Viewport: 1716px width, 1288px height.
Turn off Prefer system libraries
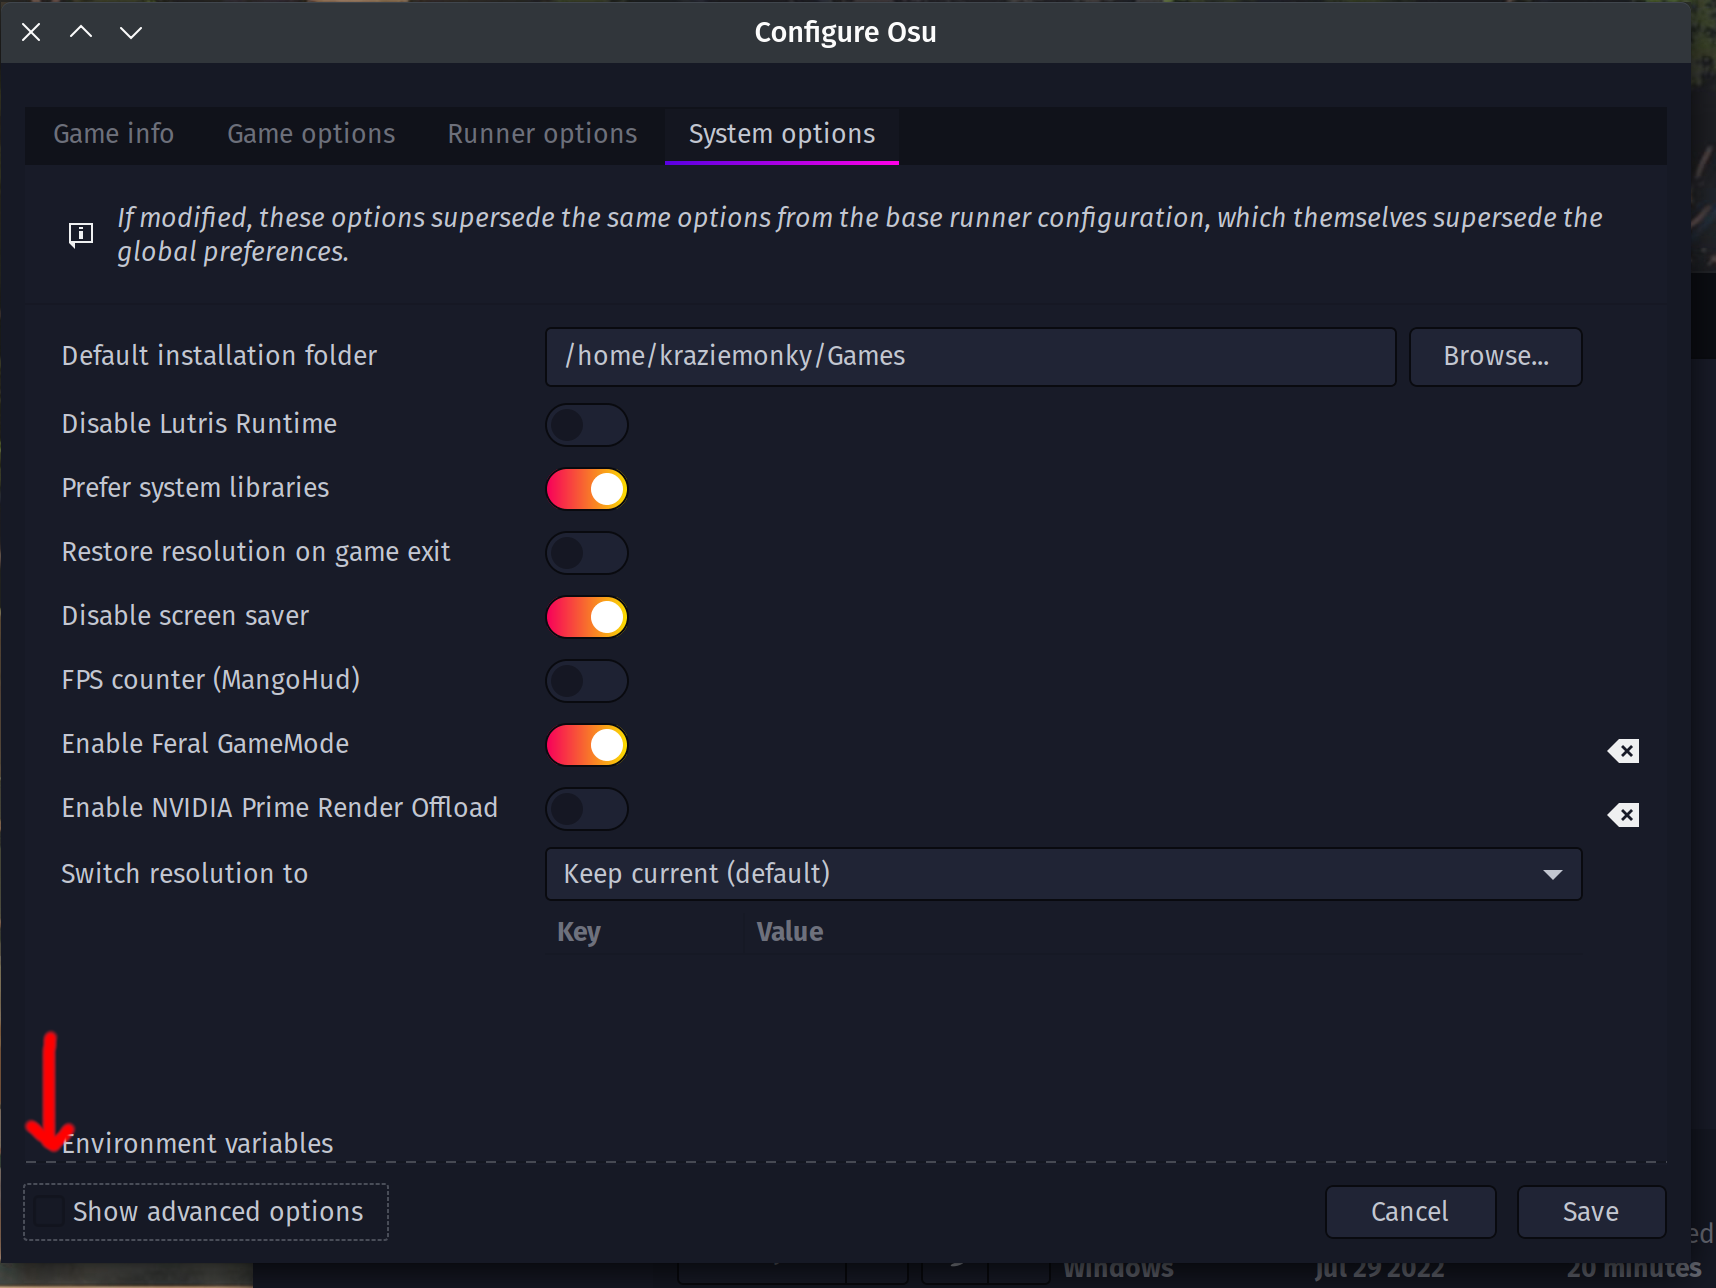(x=587, y=489)
